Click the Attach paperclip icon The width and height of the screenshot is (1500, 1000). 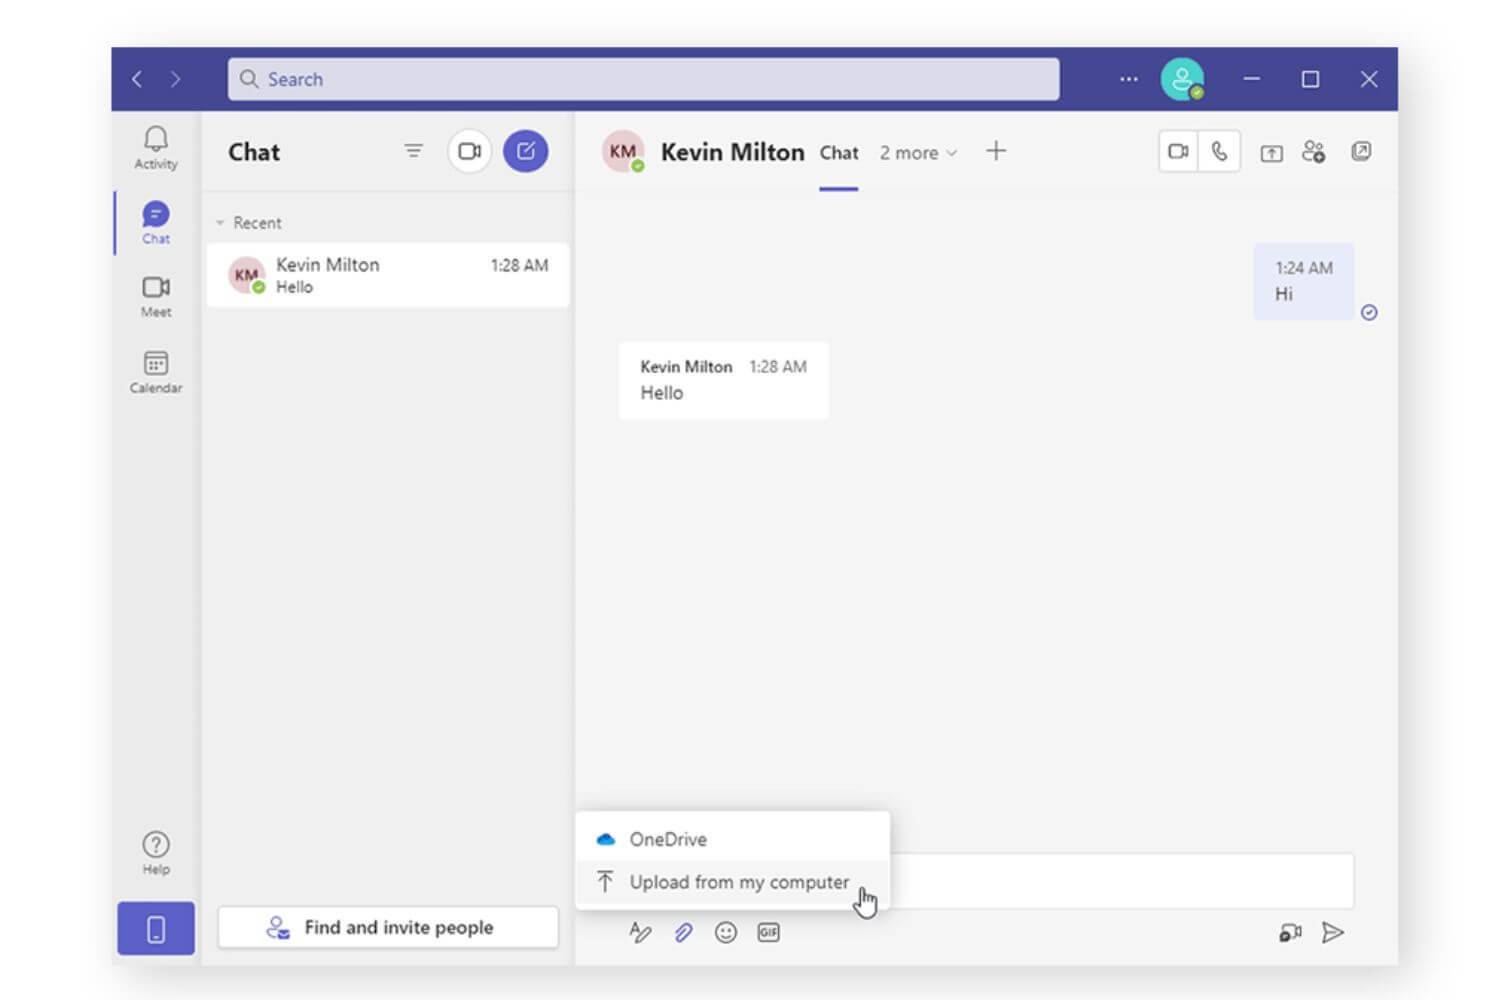click(683, 933)
